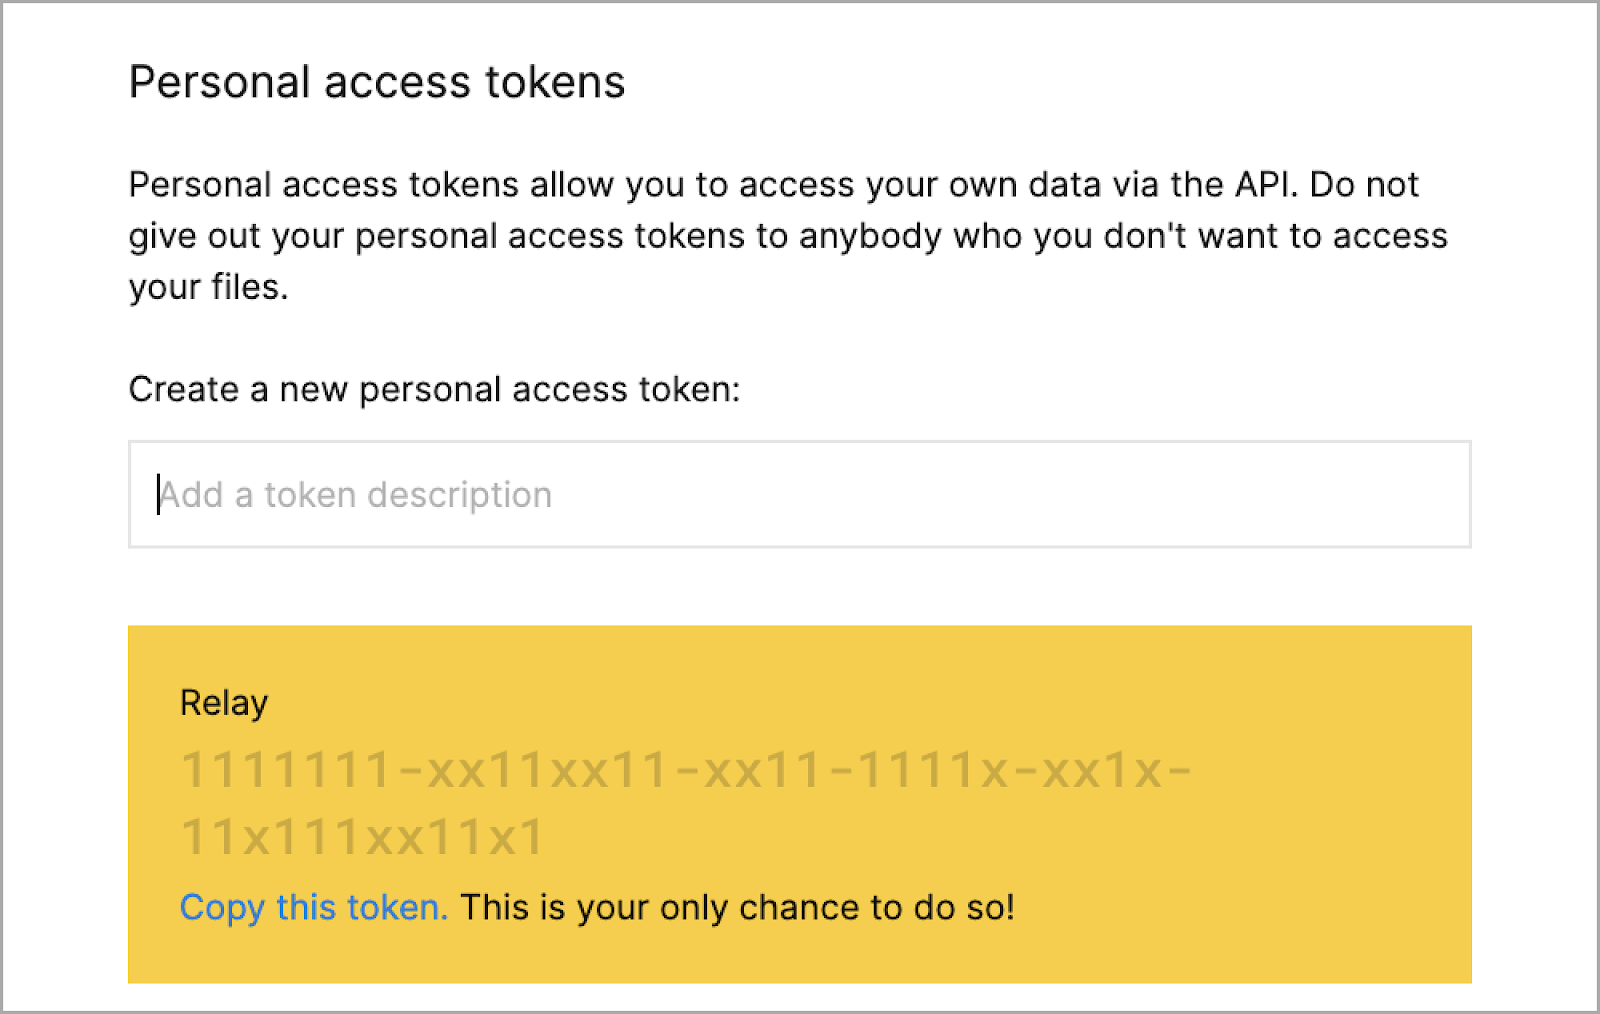Click the "Personal access tokens" heading

[x=377, y=82]
